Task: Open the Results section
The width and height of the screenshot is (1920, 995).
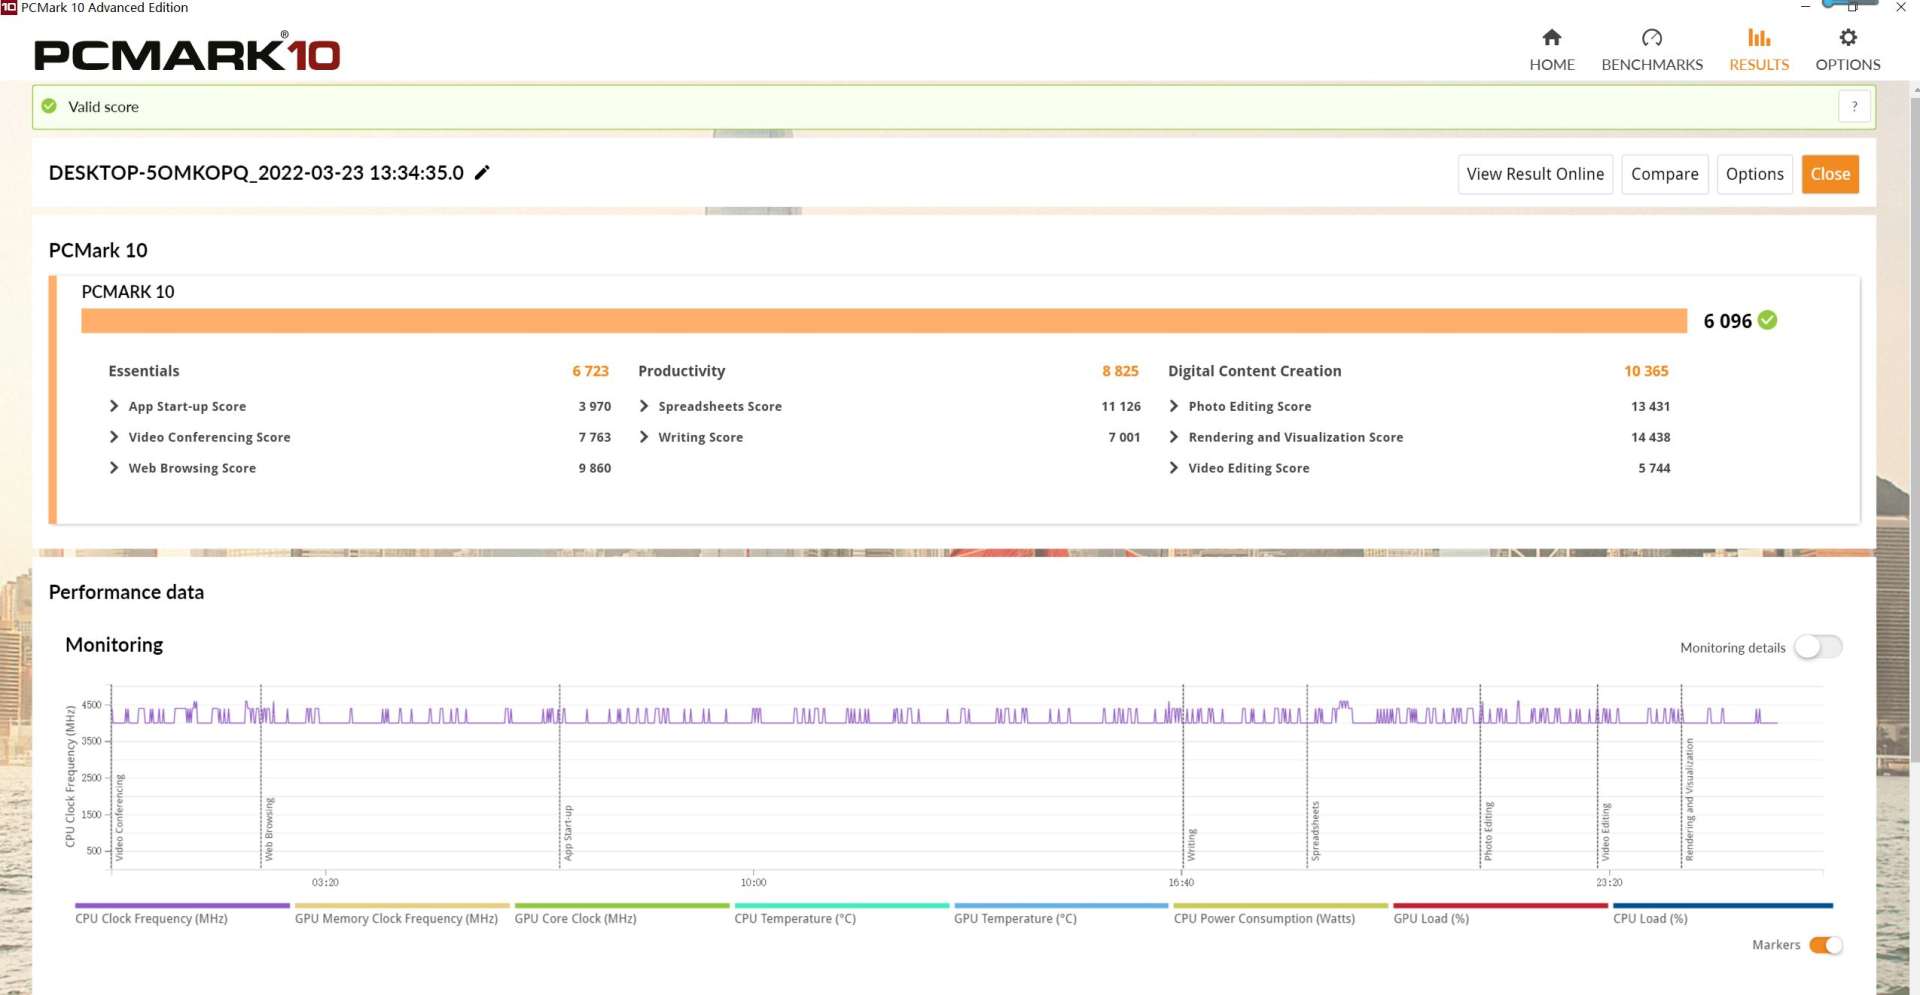Action: pos(1758,50)
